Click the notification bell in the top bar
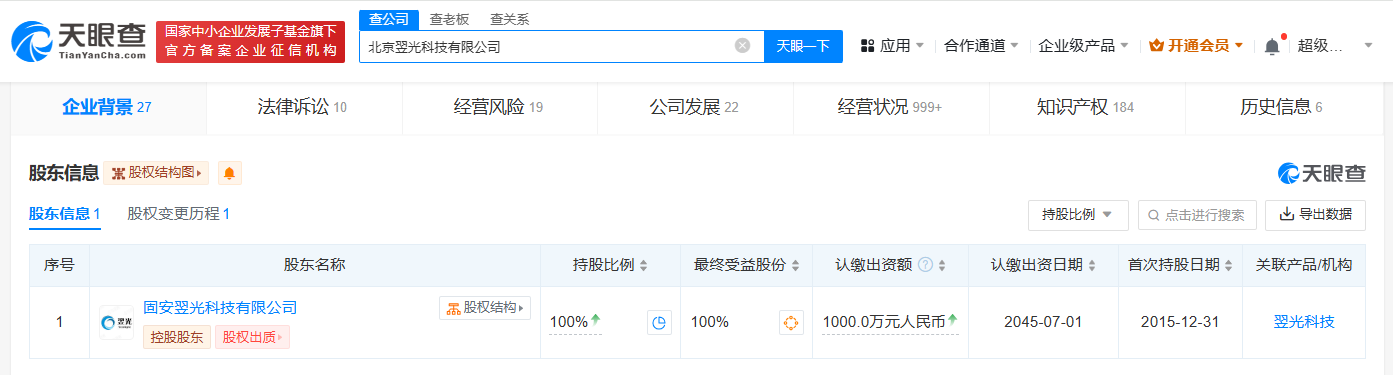The height and width of the screenshot is (375, 1393). tap(1272, 46)
